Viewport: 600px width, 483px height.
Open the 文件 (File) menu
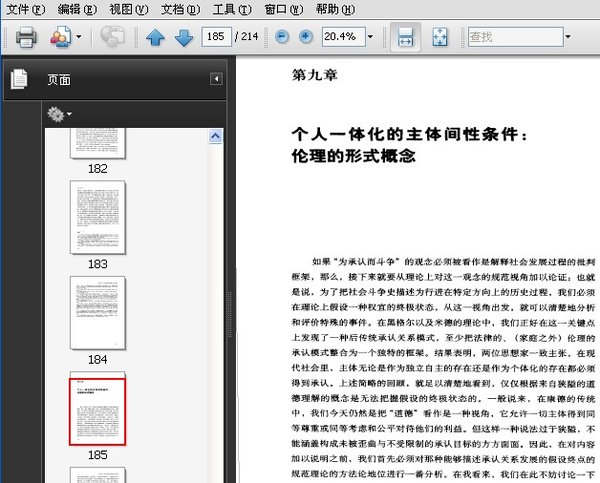[25, 9]
